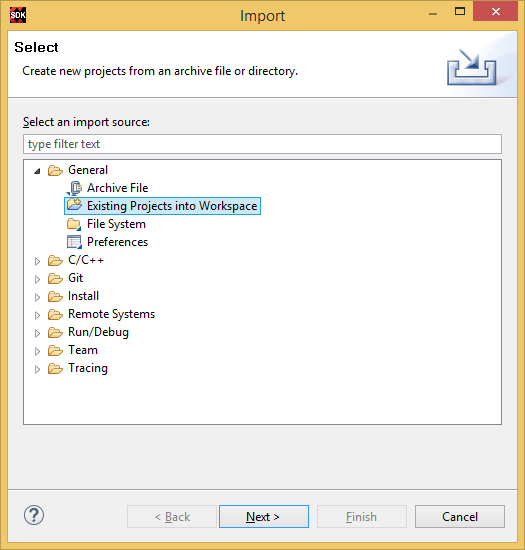This screenshot has height=550, width=525.
Task: Collapse the General tree node
Action: tap(37, 171)
